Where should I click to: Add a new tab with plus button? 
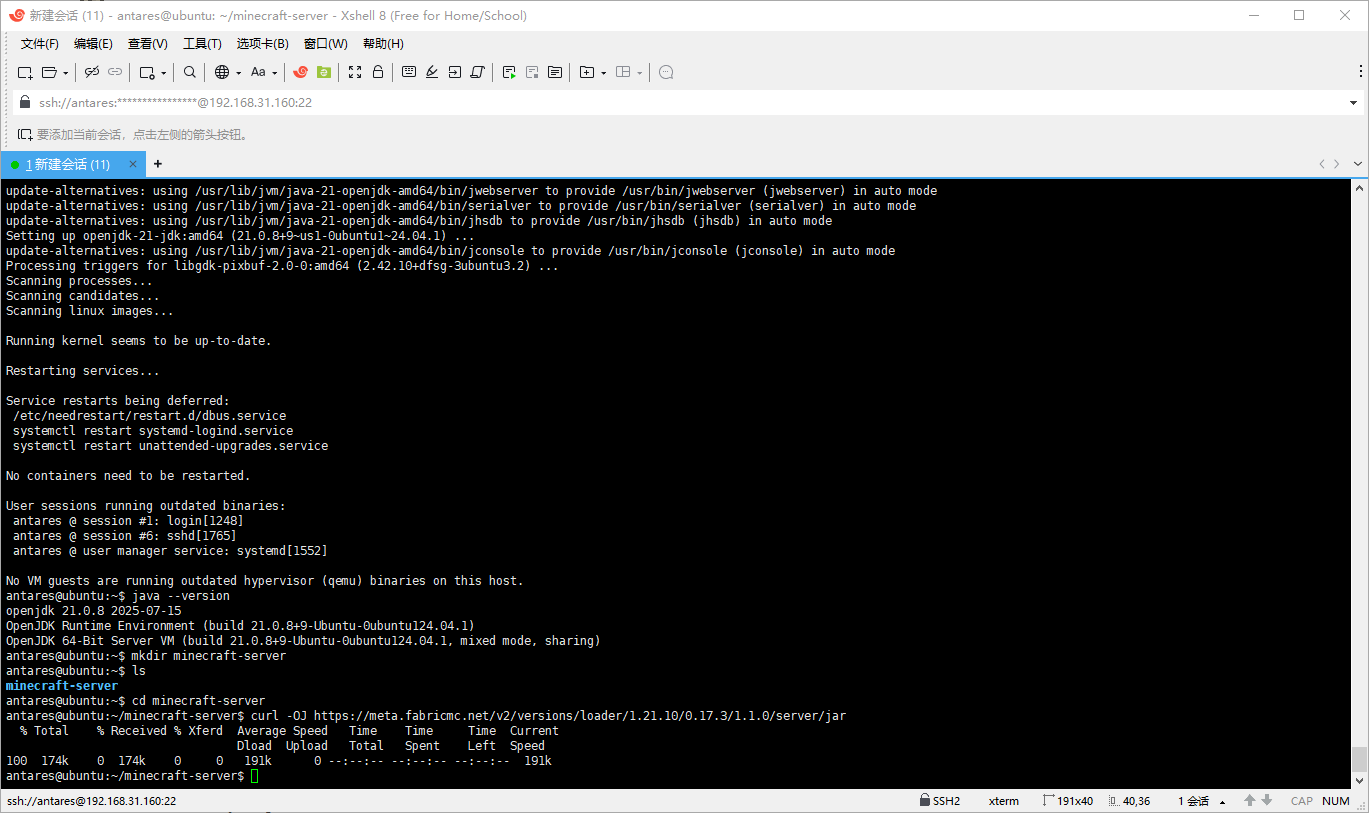coord(157,164)
